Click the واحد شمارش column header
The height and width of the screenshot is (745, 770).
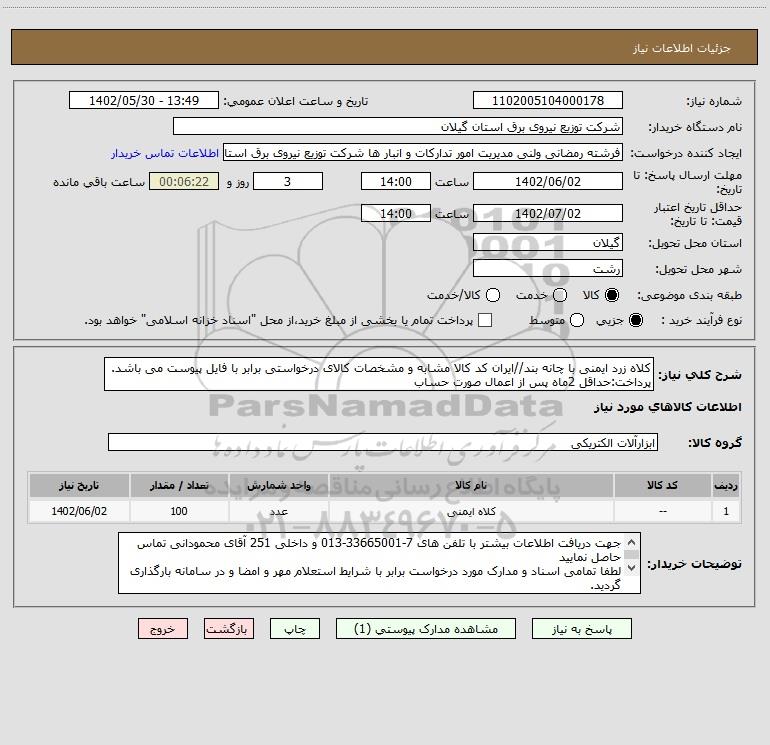(x=278, y=486)
